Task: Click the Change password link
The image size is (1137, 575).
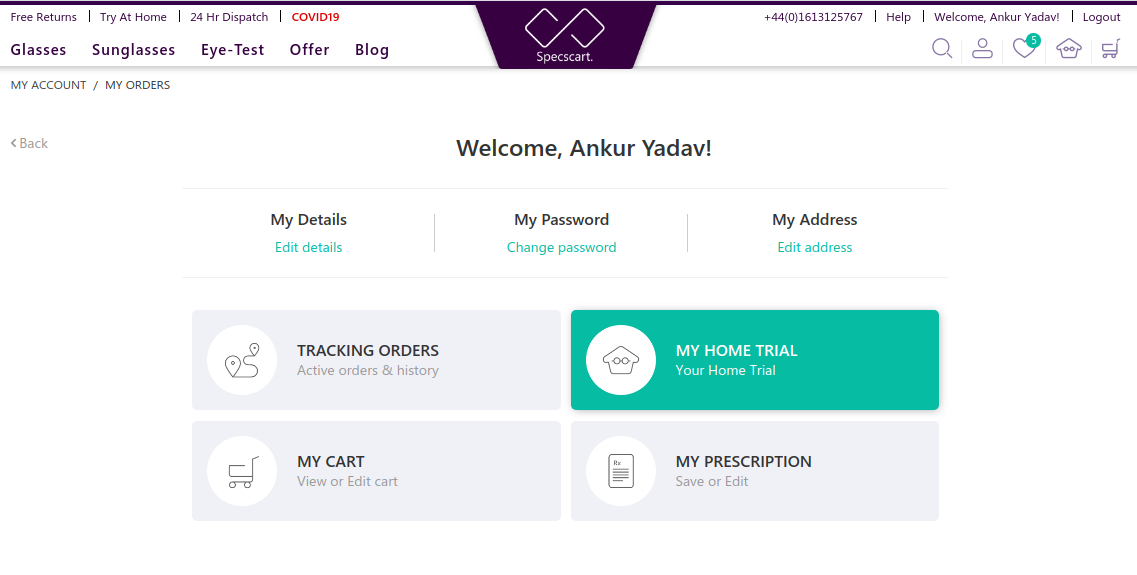Action: 561,247
